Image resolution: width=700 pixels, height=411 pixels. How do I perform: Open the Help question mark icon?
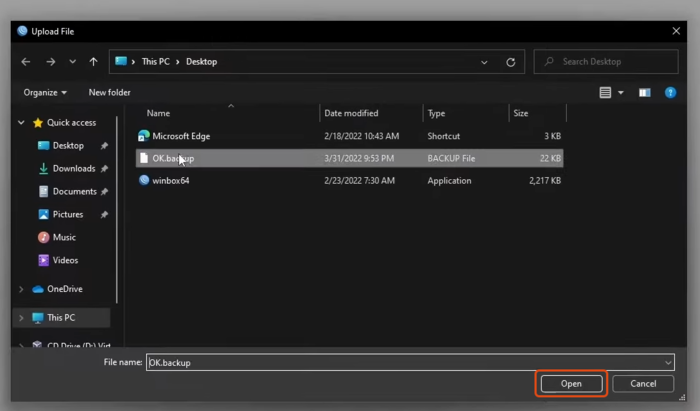coord(671,93)
